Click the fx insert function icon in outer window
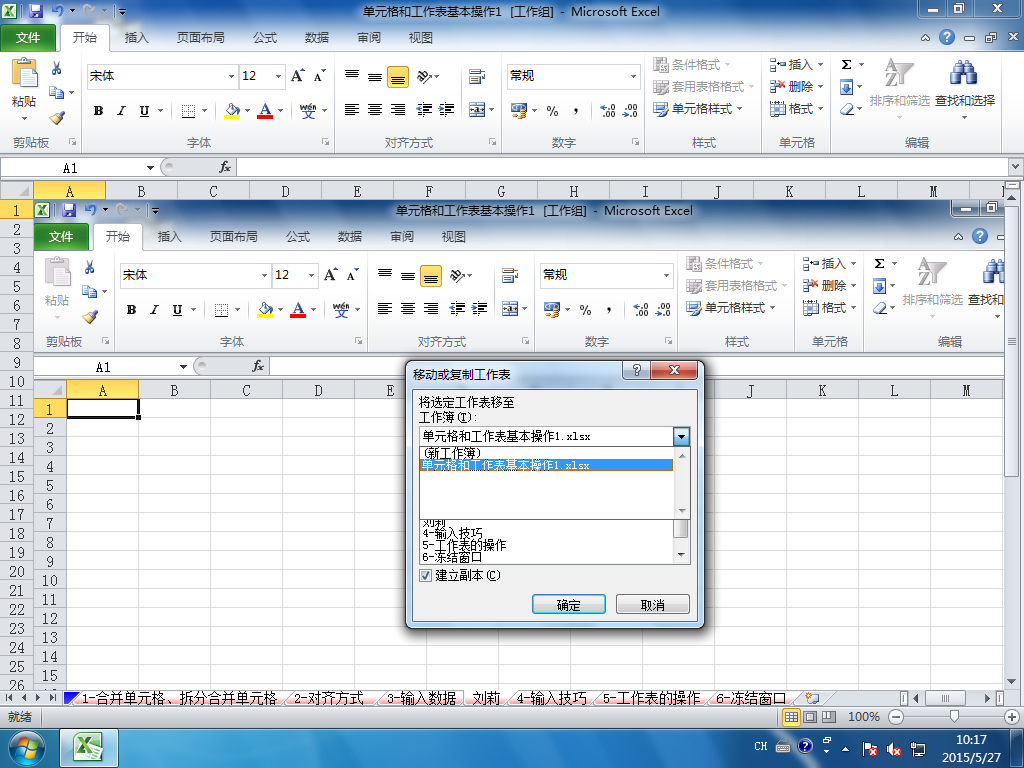This screenshot has height=768, width=1024. point(225,167)
